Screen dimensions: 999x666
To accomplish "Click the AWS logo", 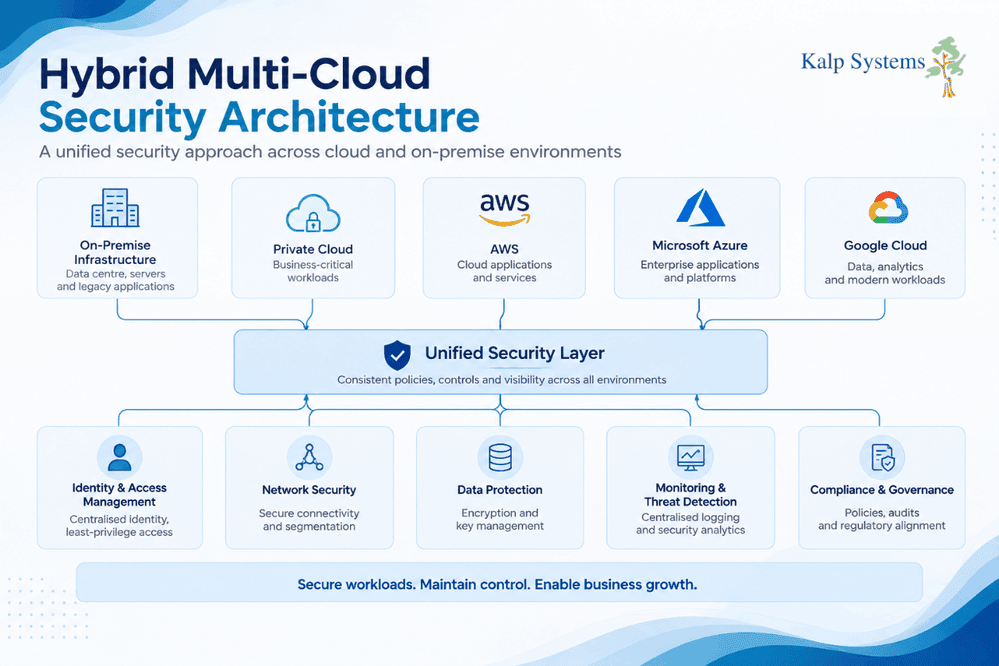I will click(505, 209).
